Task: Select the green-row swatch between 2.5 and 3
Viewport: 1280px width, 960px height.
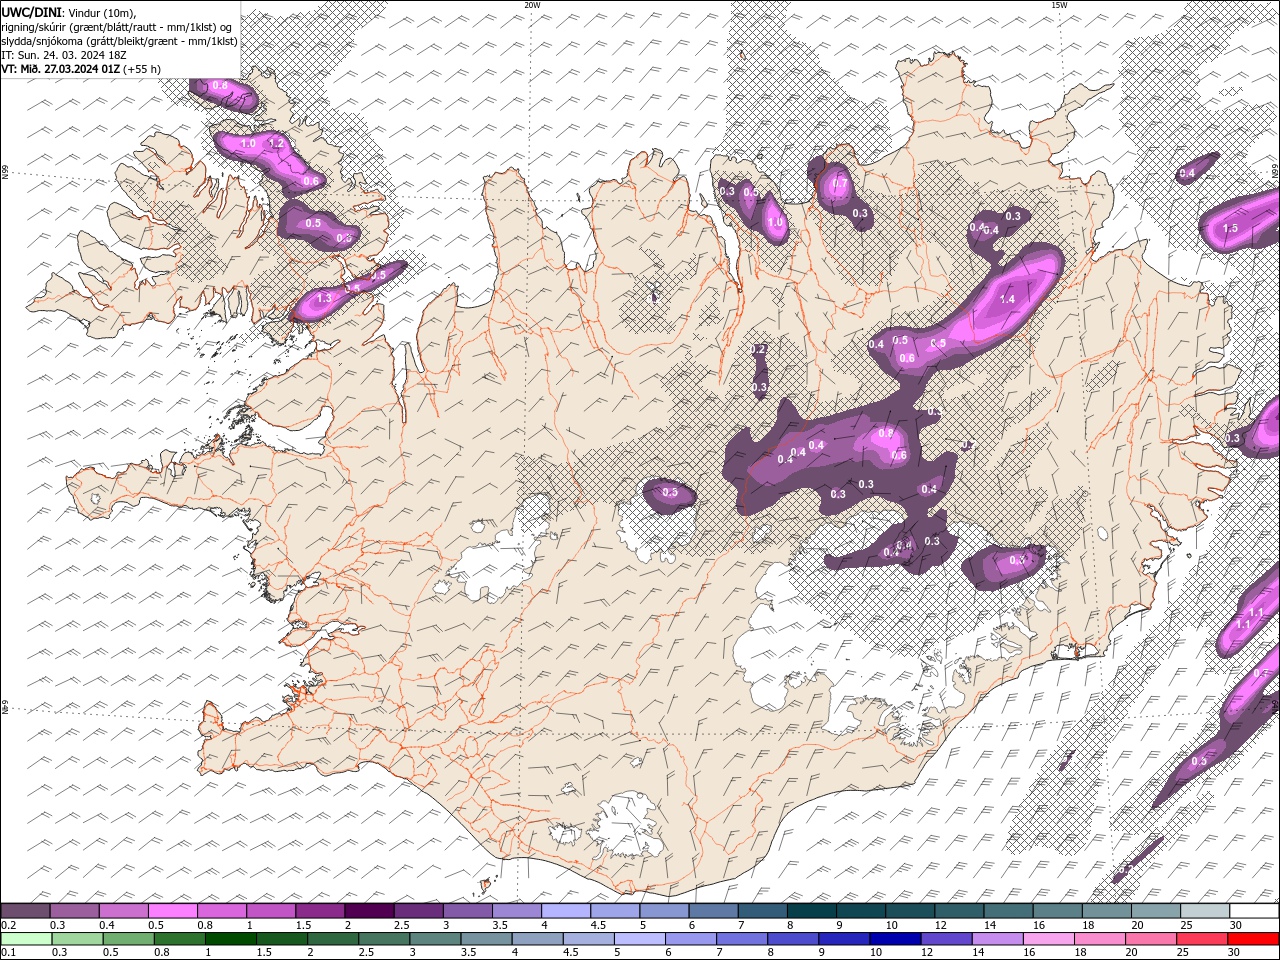Action: coord(383,939)
